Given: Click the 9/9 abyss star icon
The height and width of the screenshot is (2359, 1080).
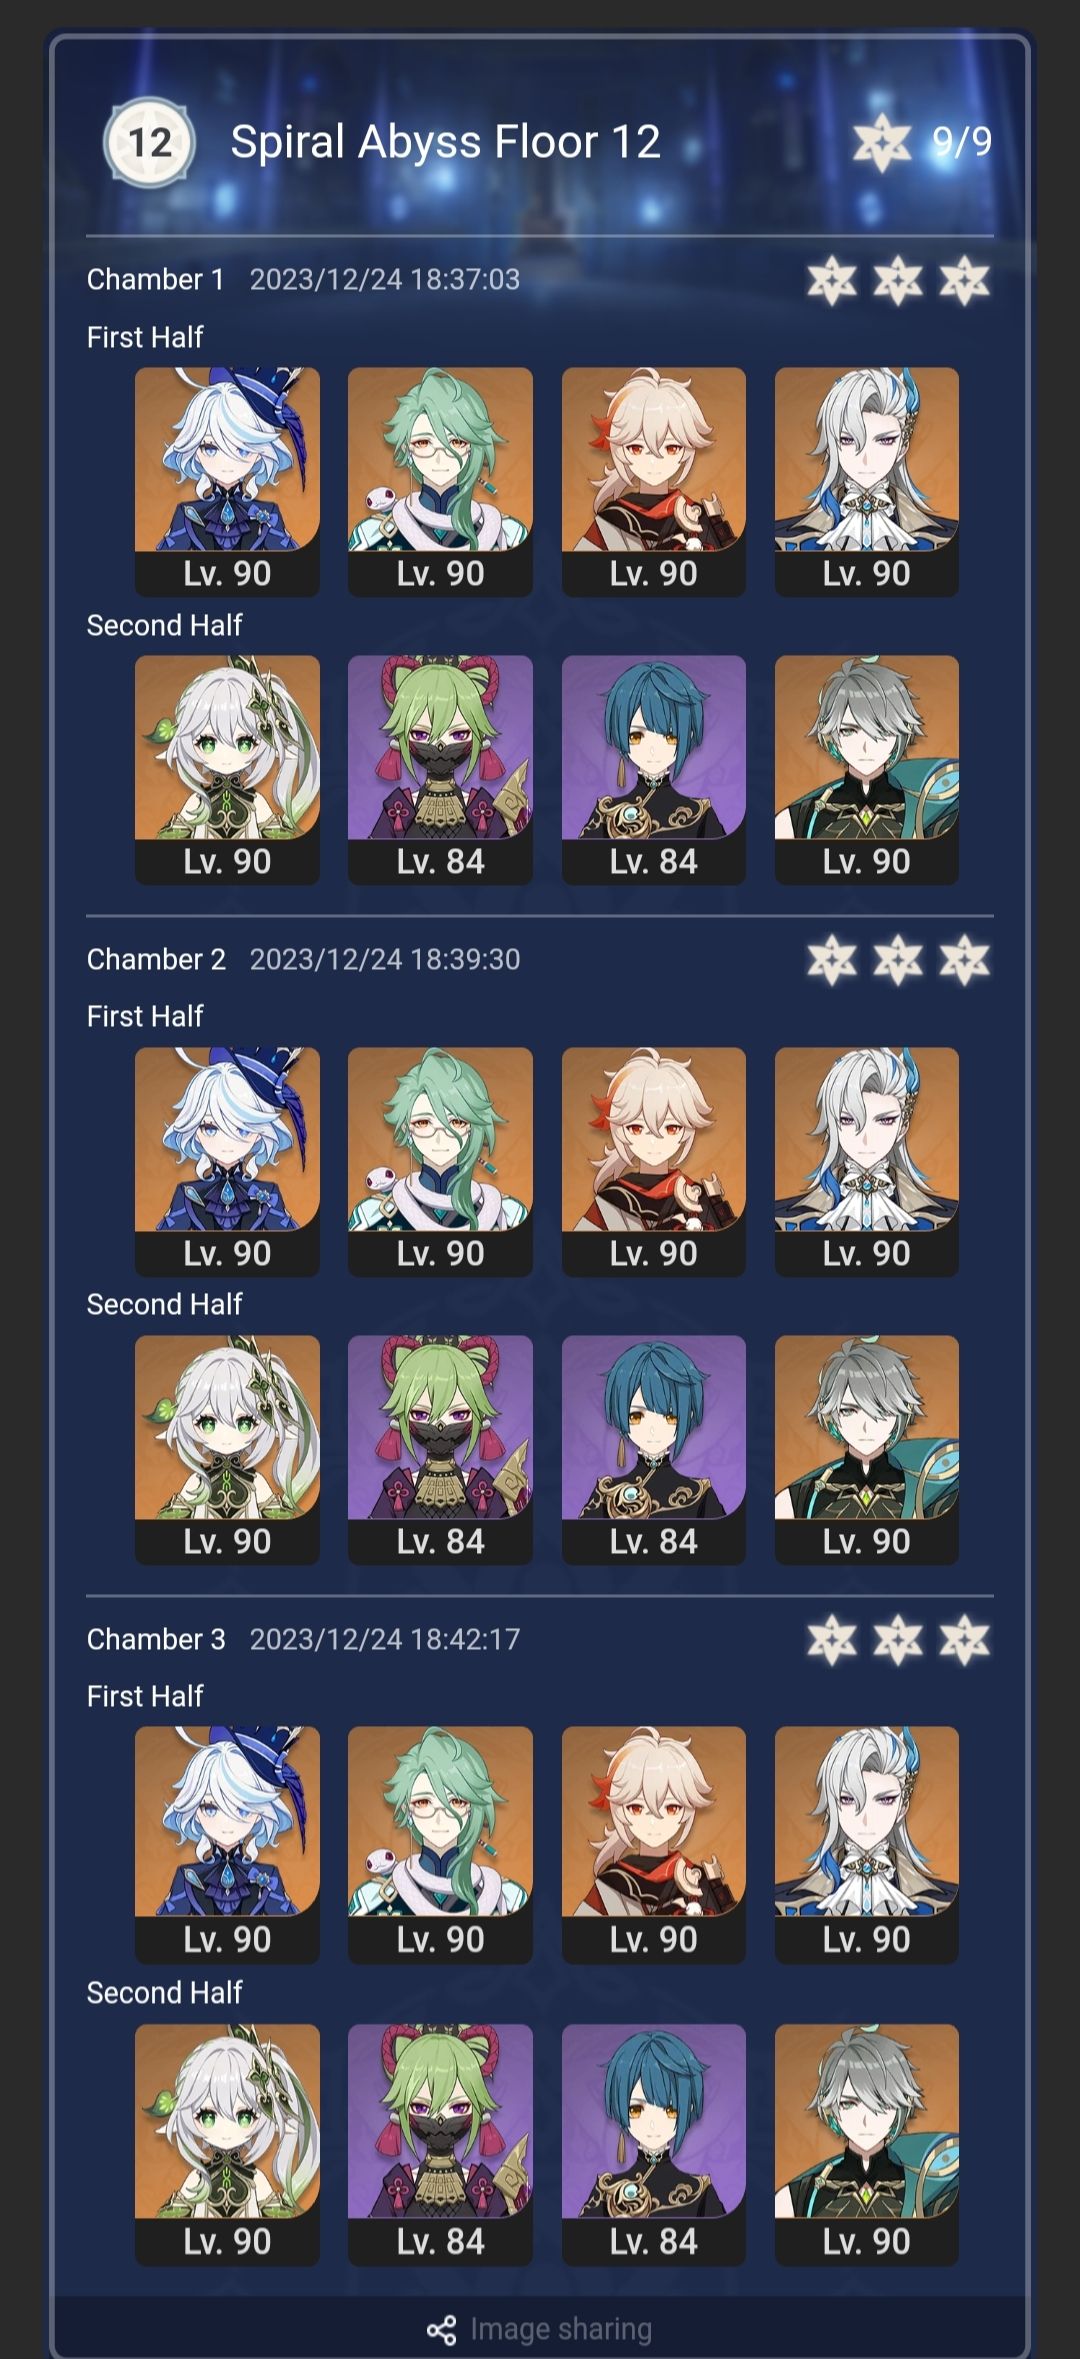Looking at the screenshot, I should 881,142.
